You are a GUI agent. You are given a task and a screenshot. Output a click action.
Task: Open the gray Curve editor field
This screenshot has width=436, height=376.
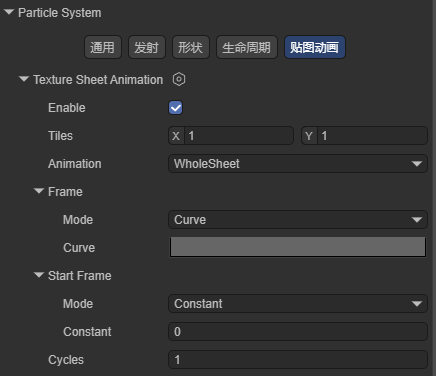[298, 247]
